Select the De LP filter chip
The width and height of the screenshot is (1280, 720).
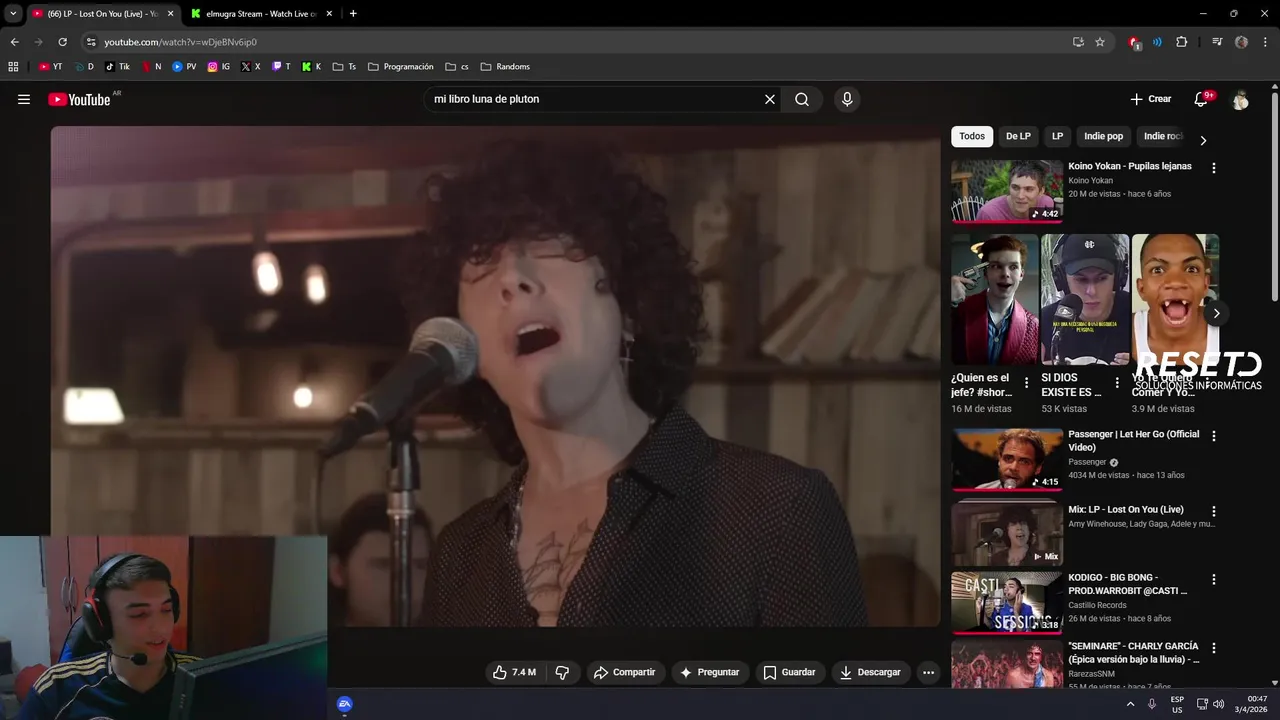point(1018,136)
